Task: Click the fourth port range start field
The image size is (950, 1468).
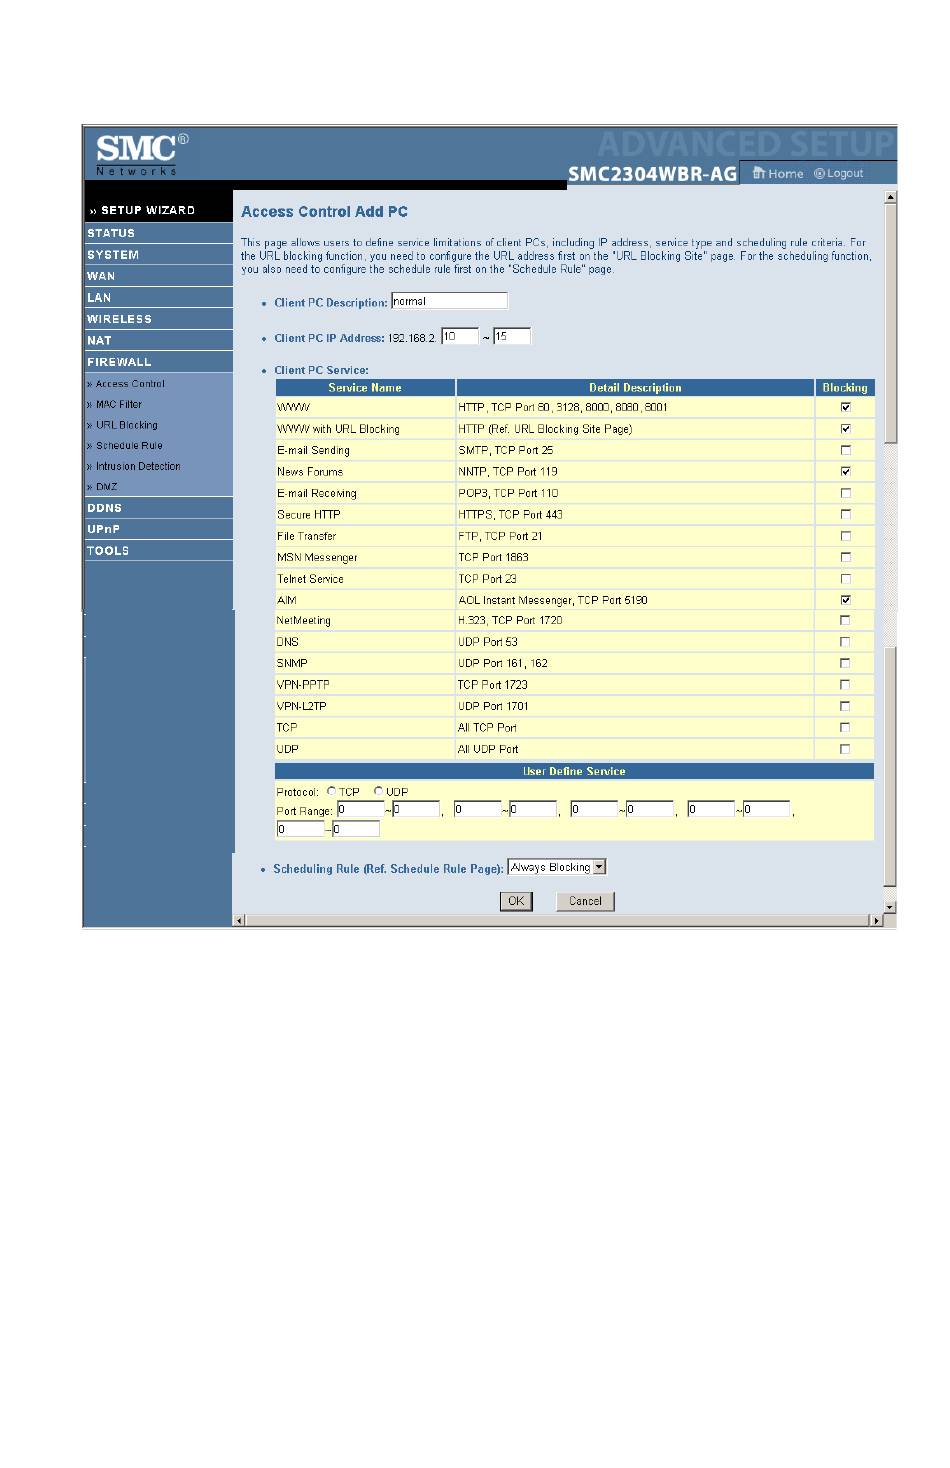Action: (711, 810)
